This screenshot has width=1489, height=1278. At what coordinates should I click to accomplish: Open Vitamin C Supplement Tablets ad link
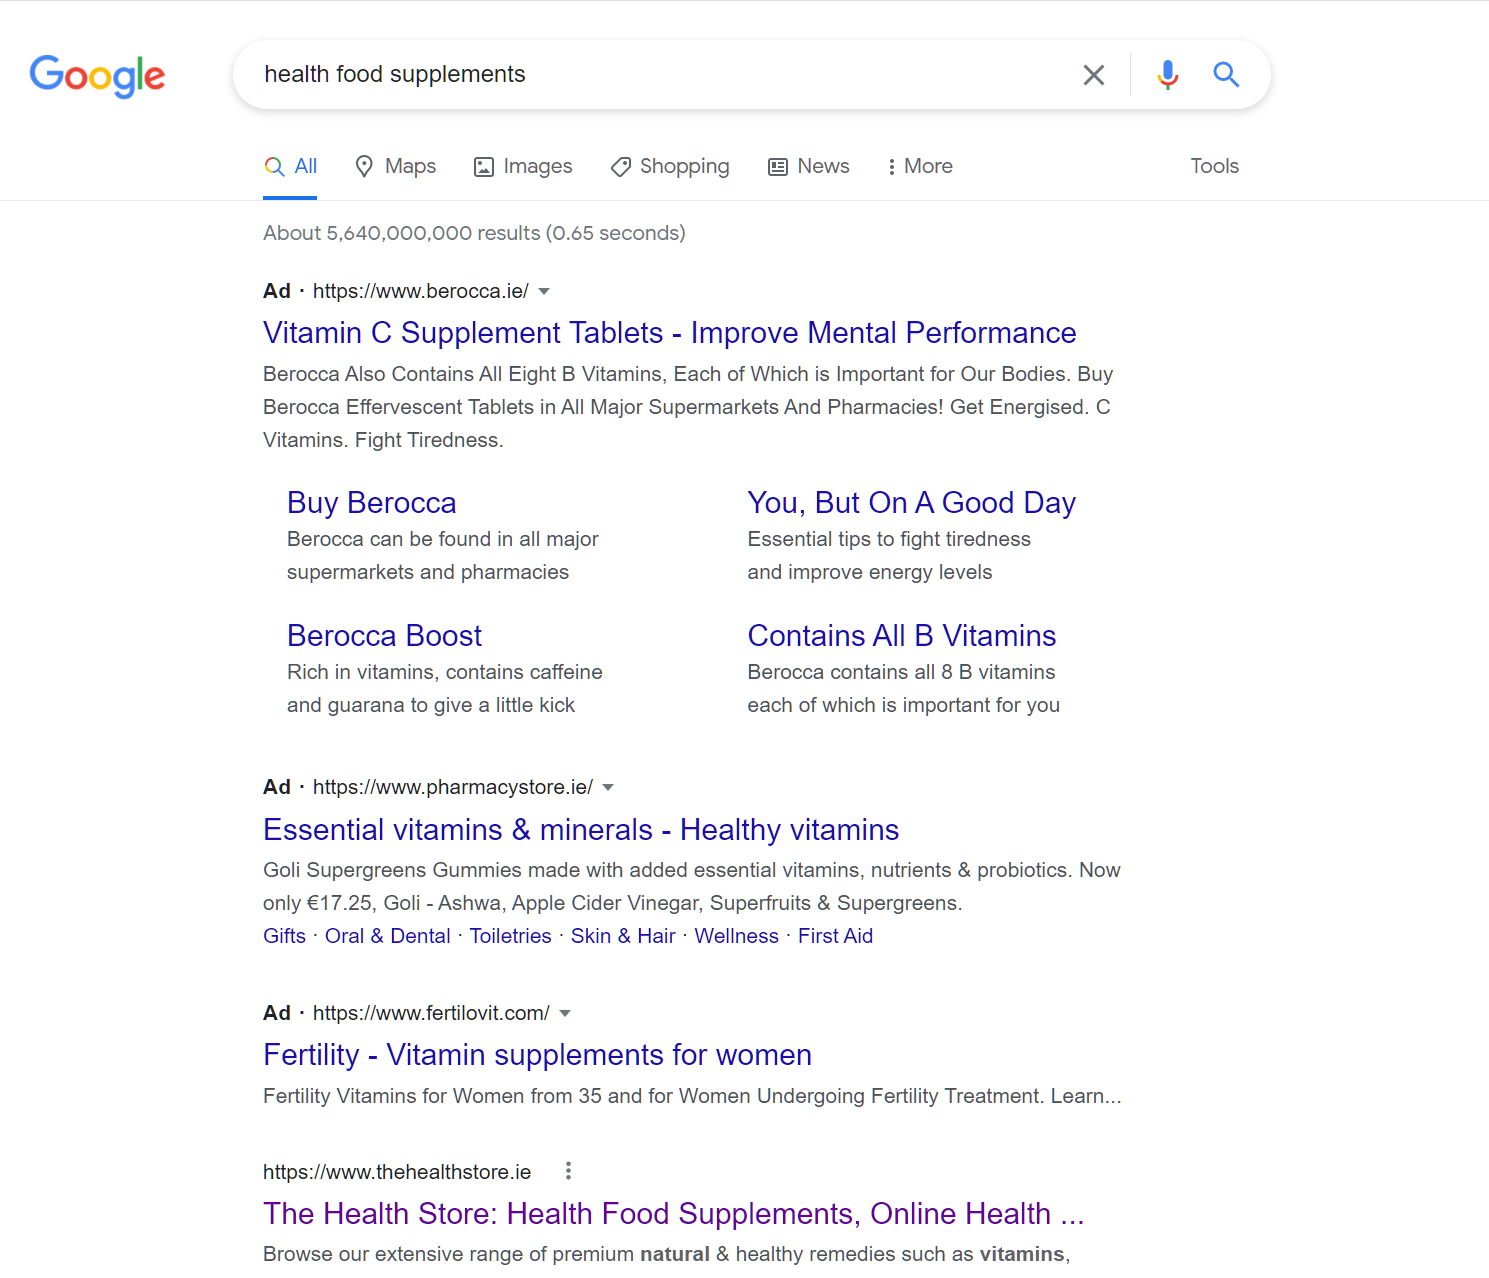[x=670, y=333]
